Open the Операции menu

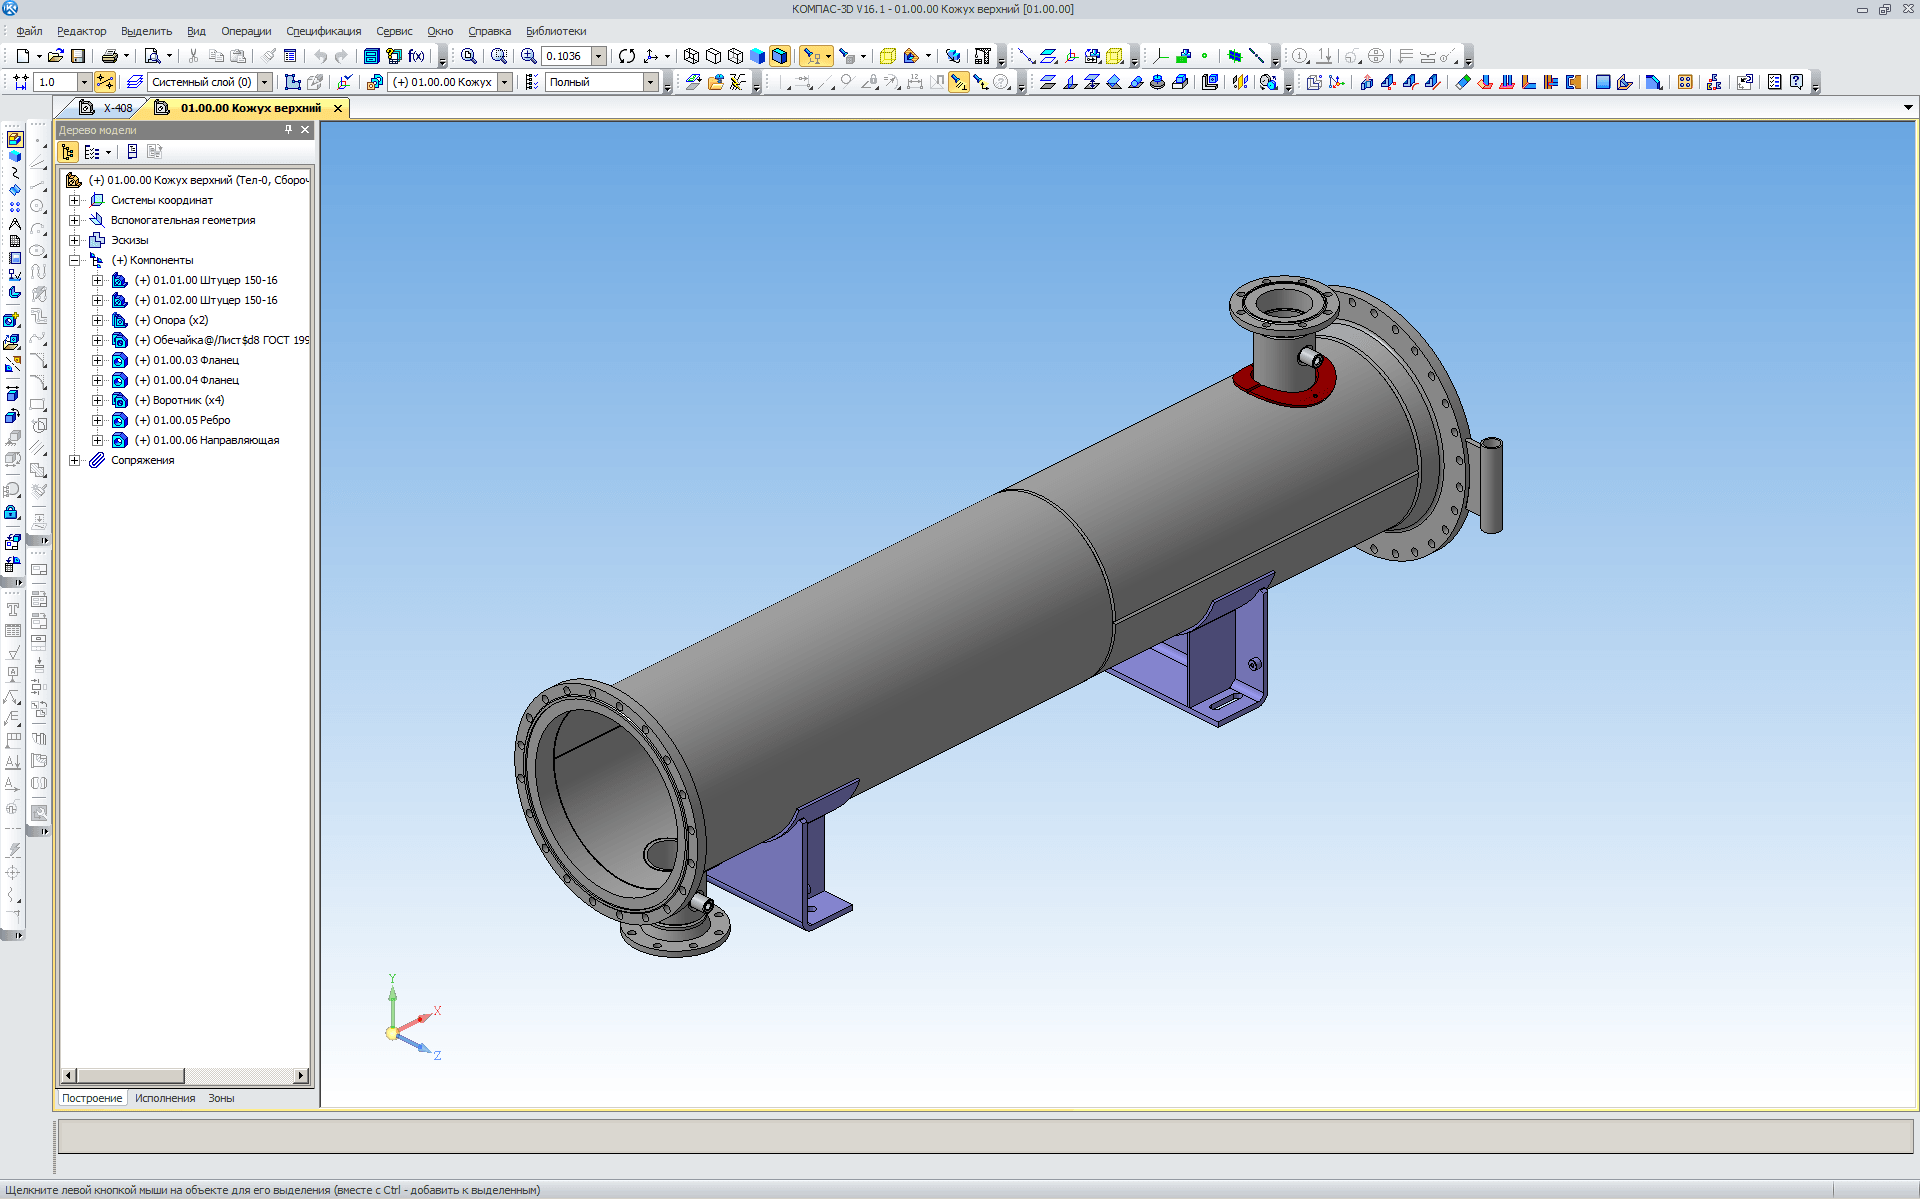click(245, 31)
